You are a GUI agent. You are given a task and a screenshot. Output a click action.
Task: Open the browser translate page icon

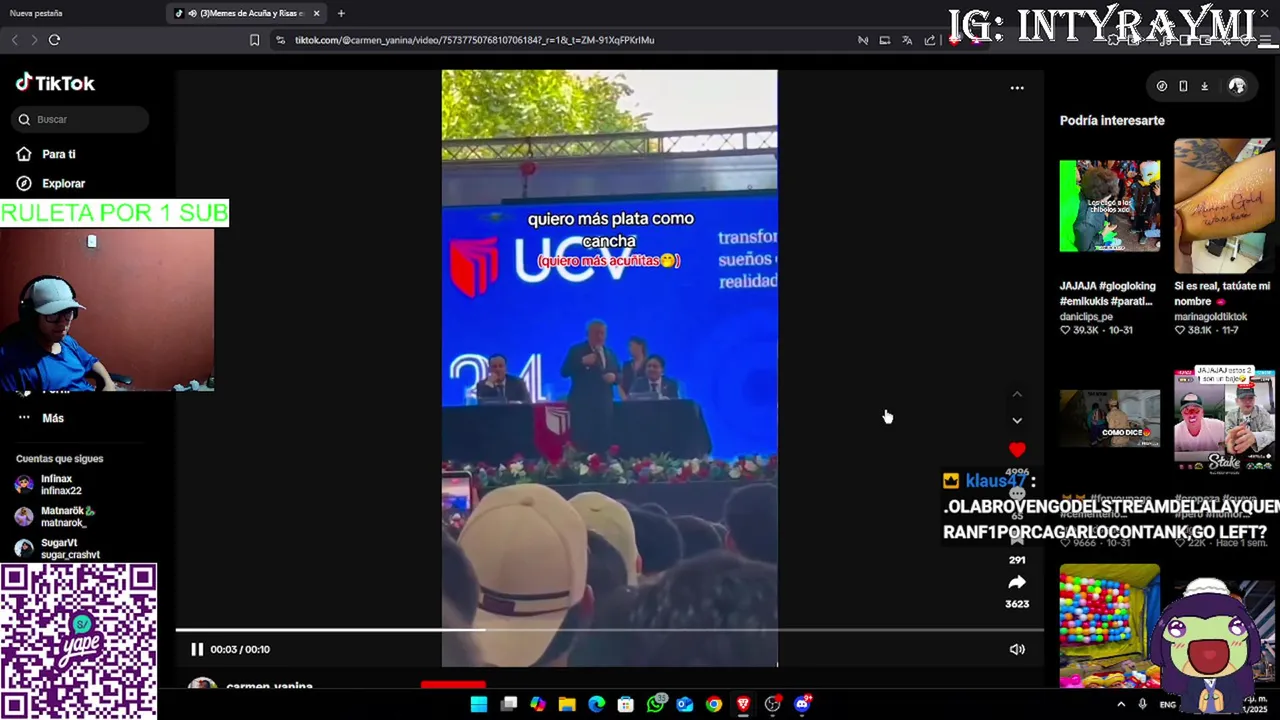point(907,40)
